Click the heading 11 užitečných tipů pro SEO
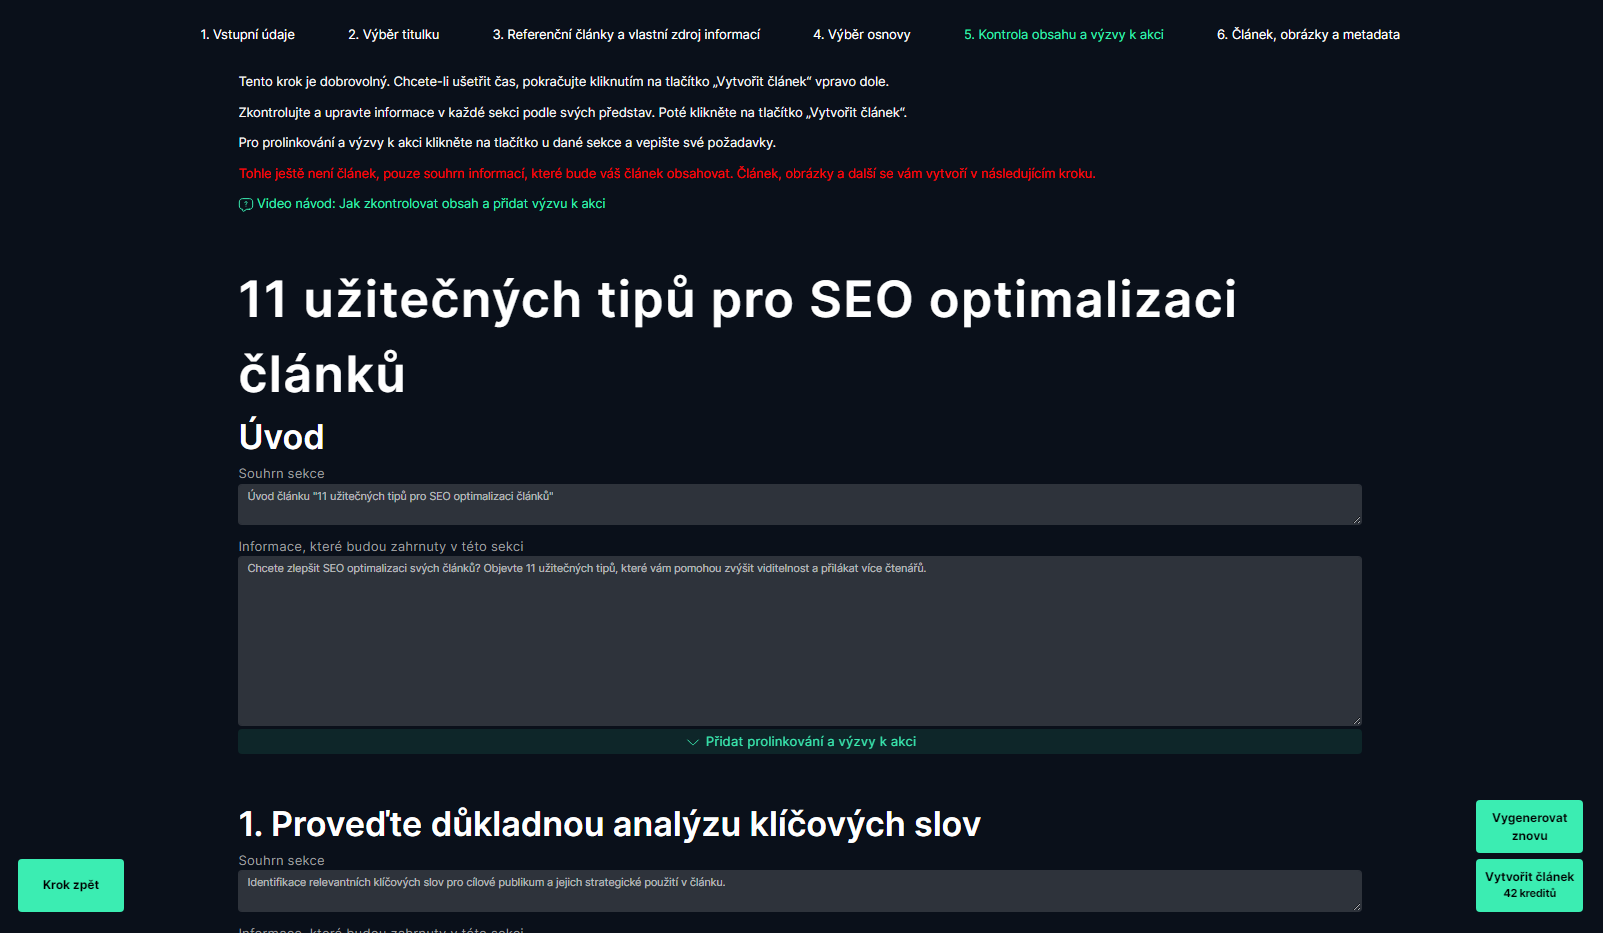1603x933 pixels. point(738,336)
